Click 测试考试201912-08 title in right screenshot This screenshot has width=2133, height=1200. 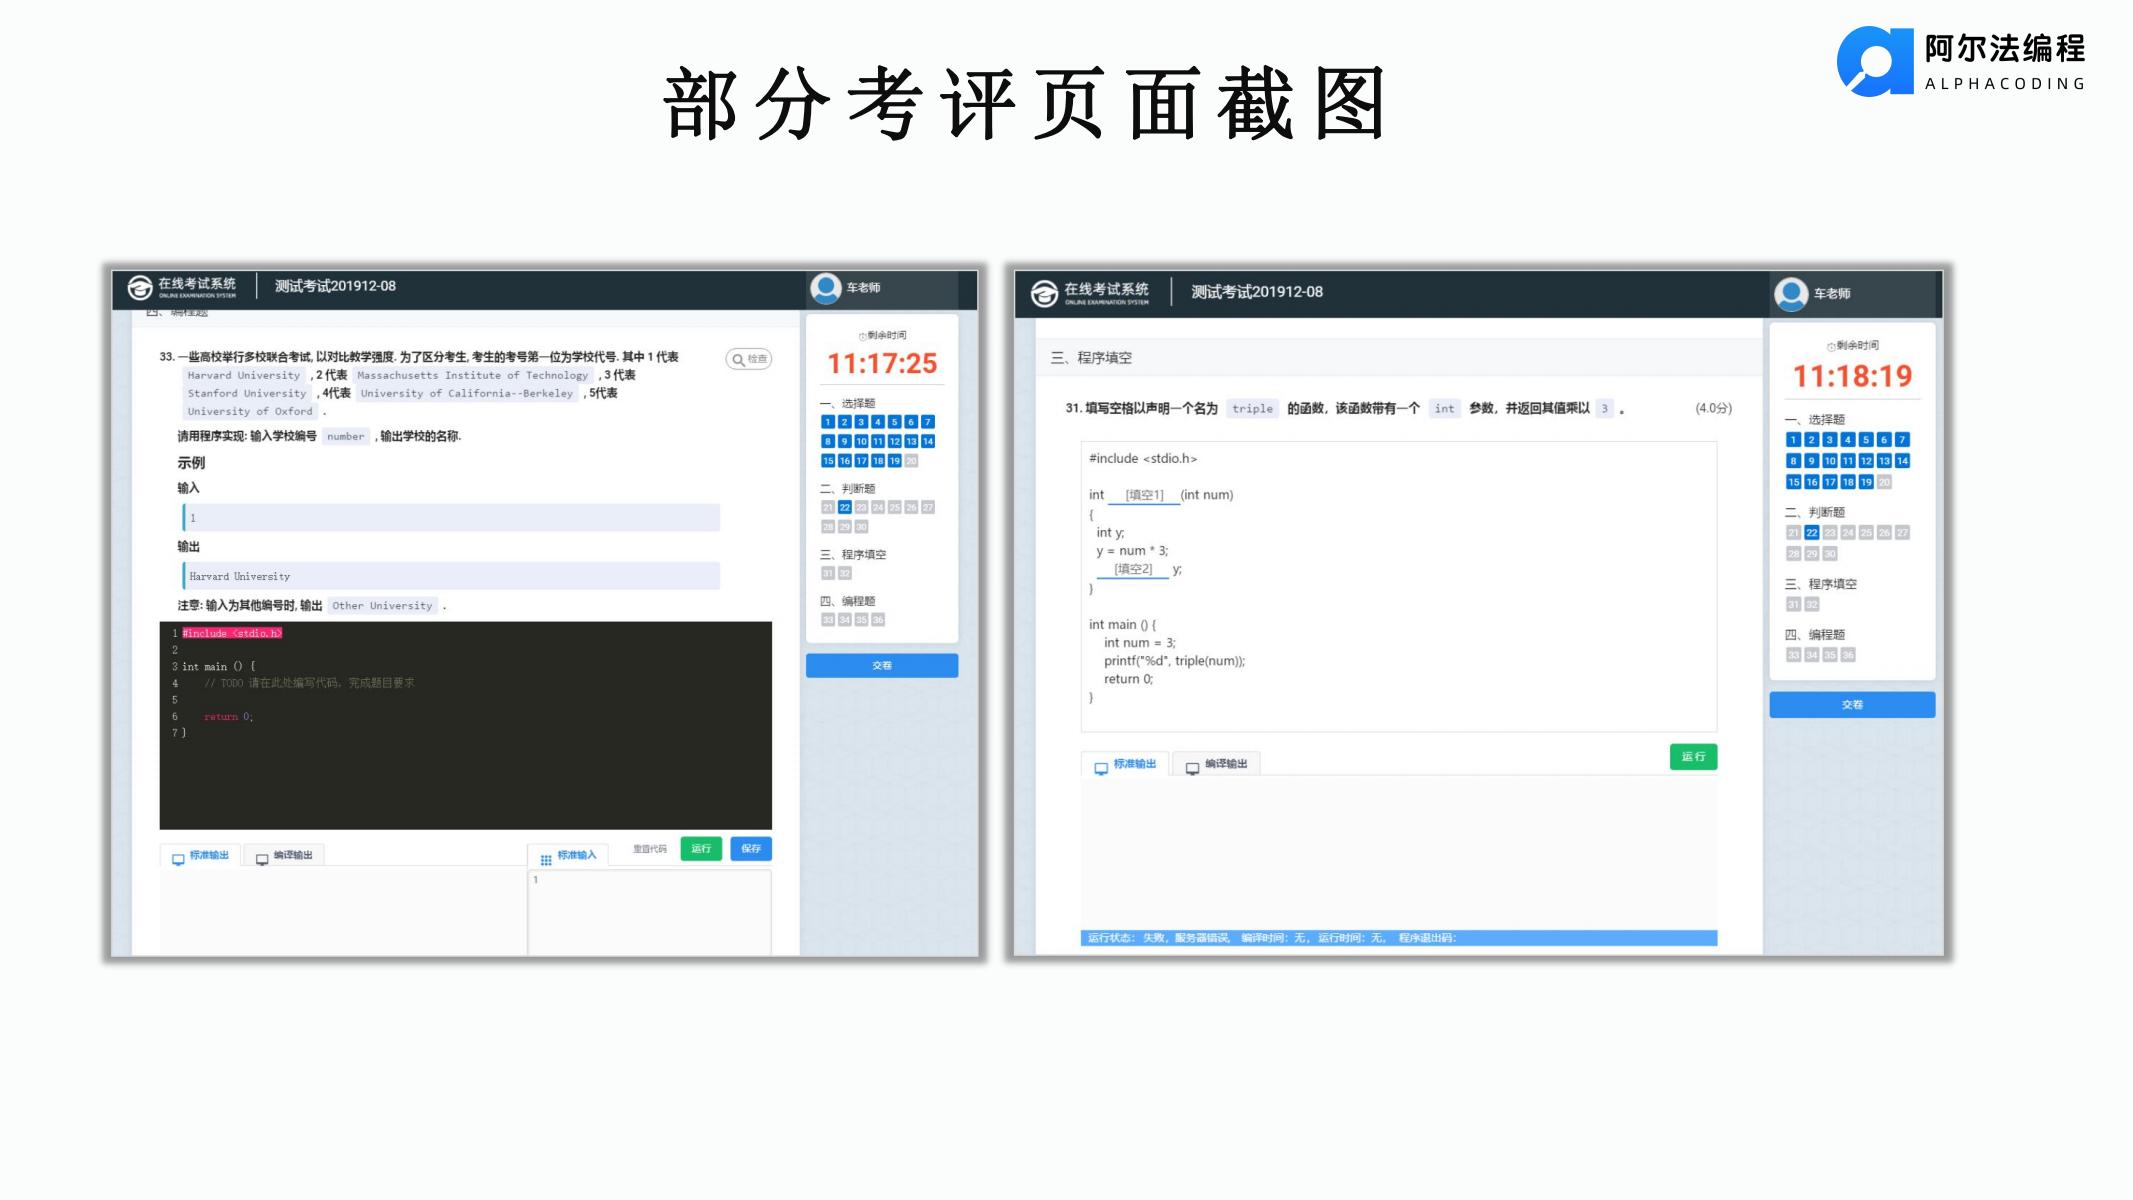[1257, 292]
